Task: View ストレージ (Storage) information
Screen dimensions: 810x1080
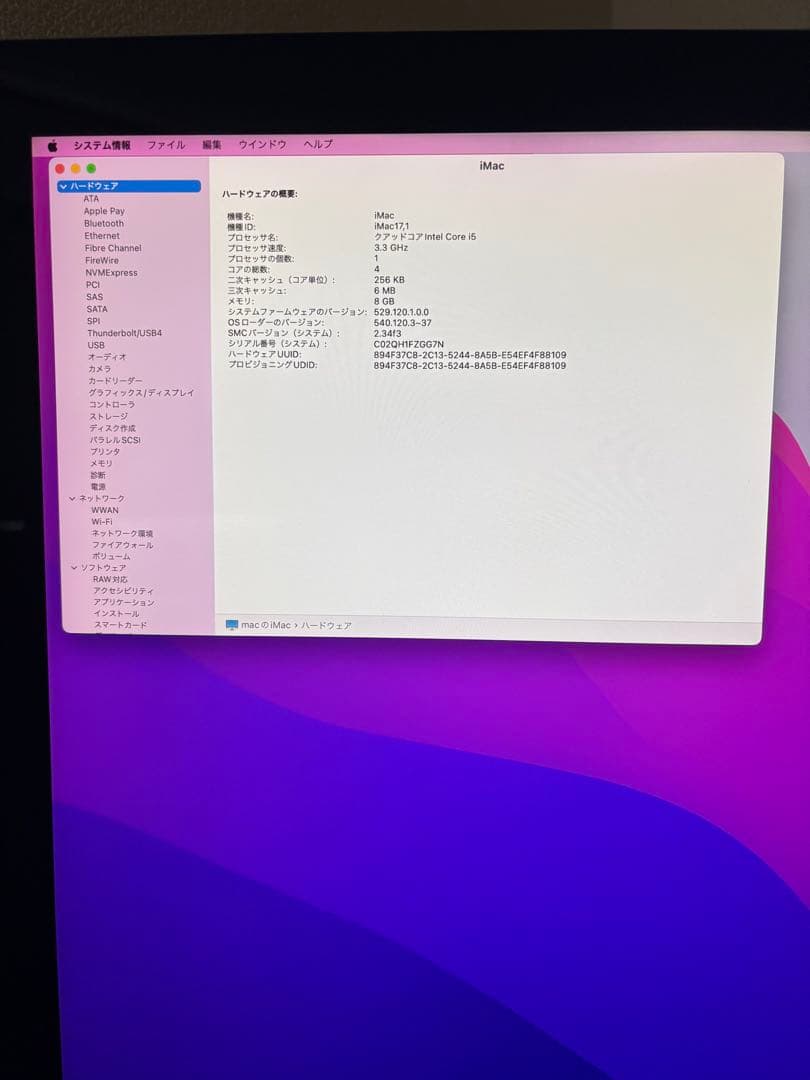Action: tap(107, 416)
